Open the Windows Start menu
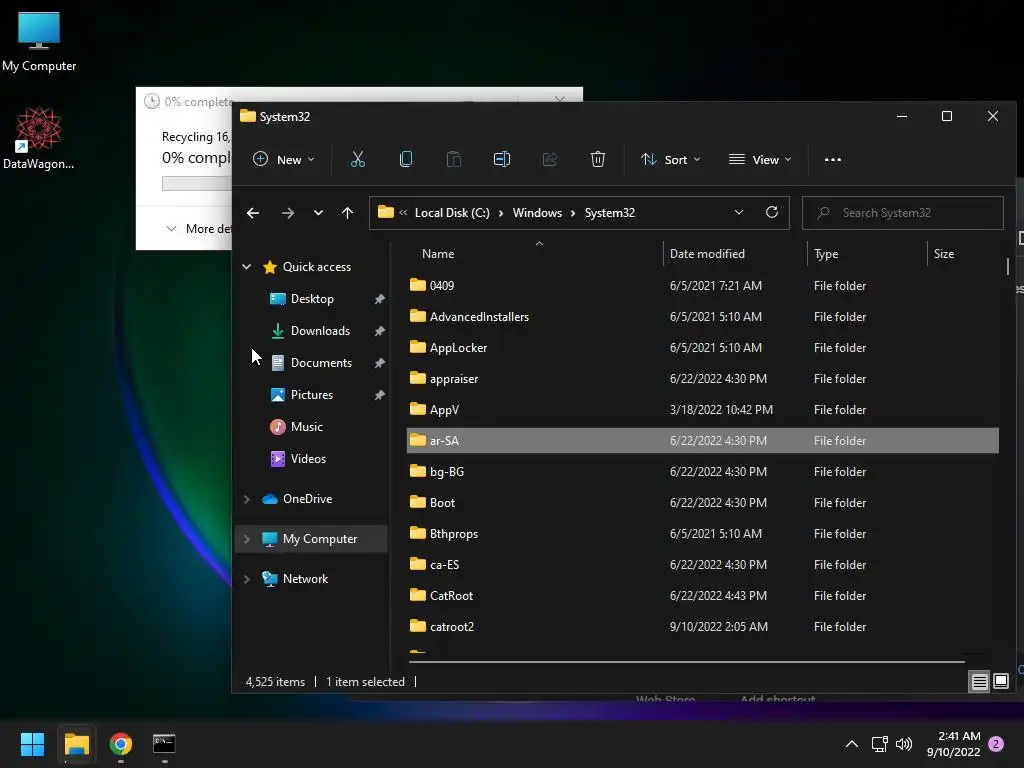 coord(32,744)
